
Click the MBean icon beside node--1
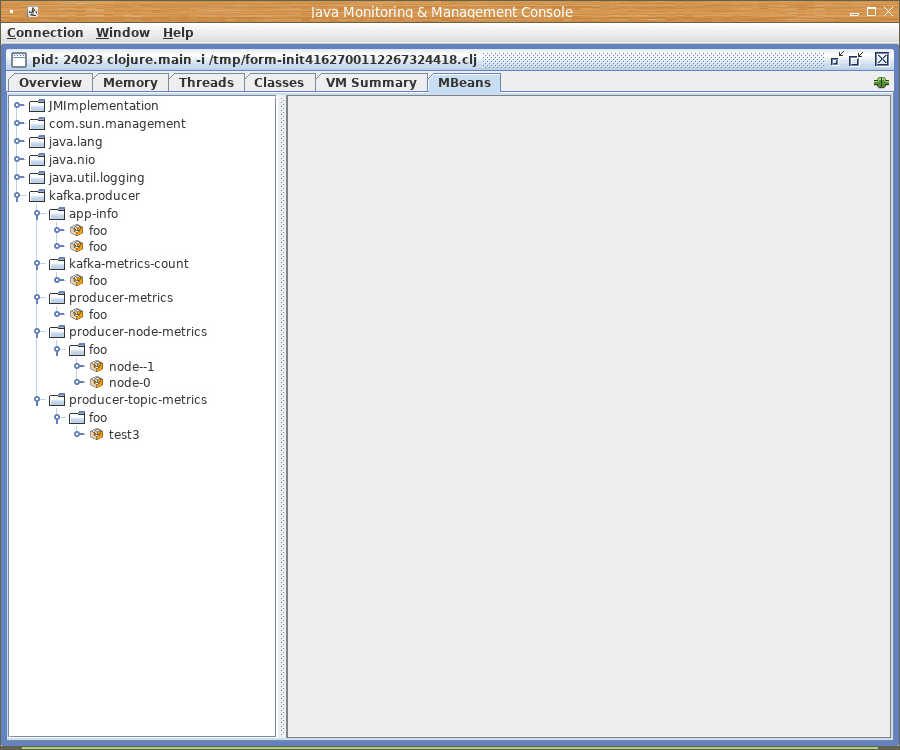tap(96, 366)
